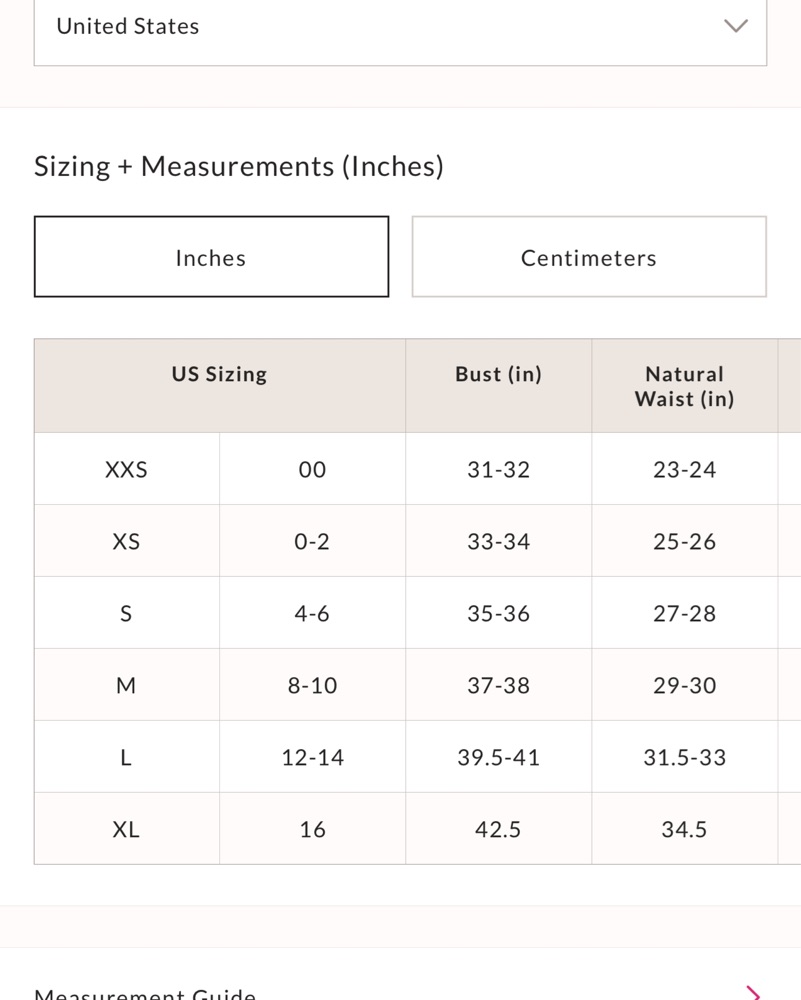Select the XS size cell
Screen dimensions: 801x1000
(126, 541)
